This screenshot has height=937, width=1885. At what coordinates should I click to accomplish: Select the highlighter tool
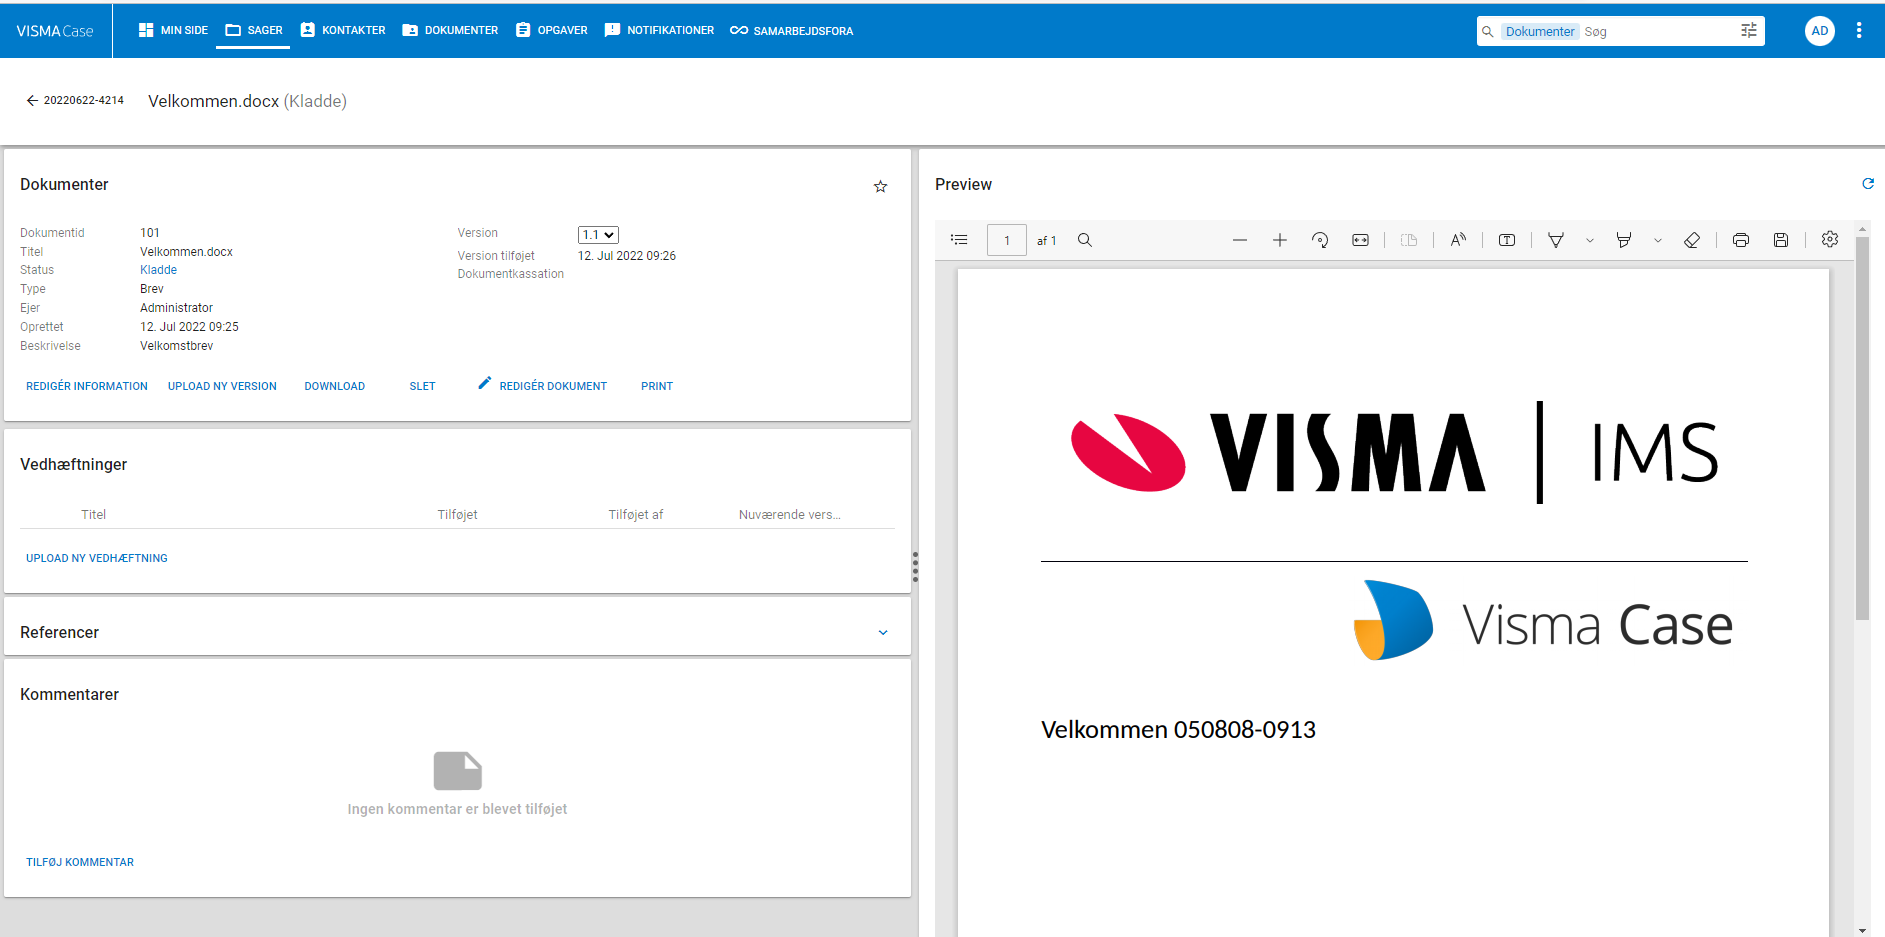click(1624, 240)
